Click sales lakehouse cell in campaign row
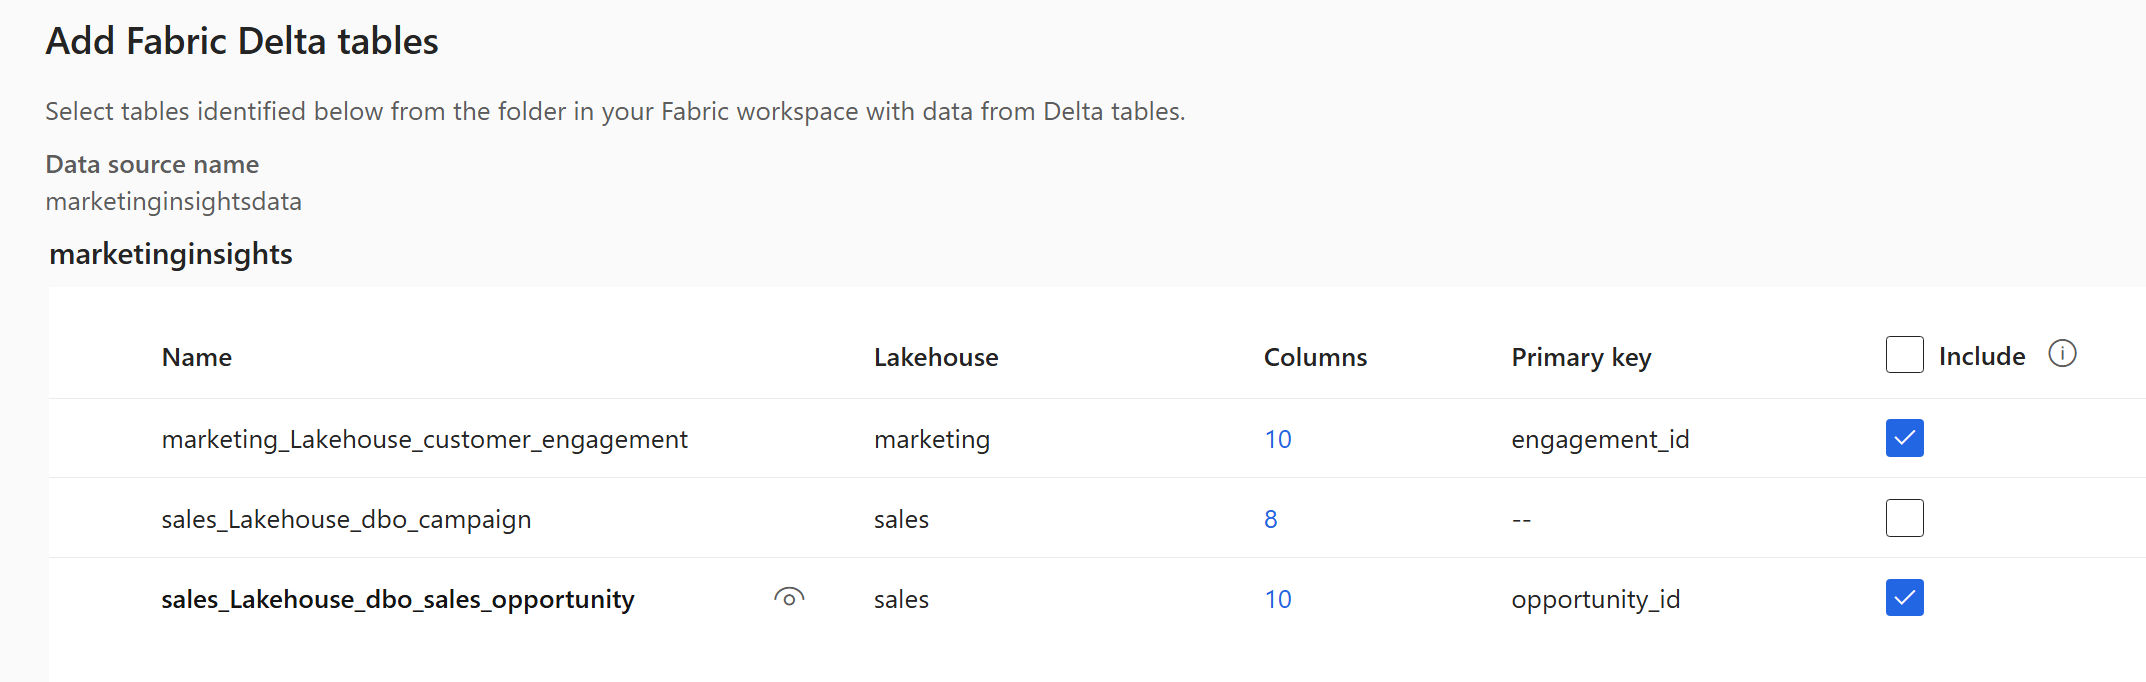The image size is (2146, 682). click(901, 519)
